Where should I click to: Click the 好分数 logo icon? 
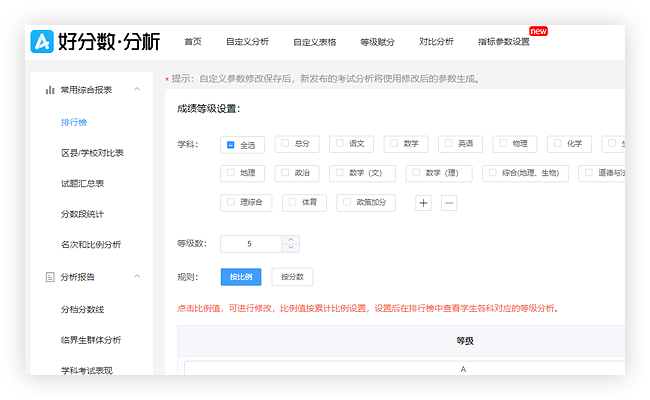(x=42, y=41)
